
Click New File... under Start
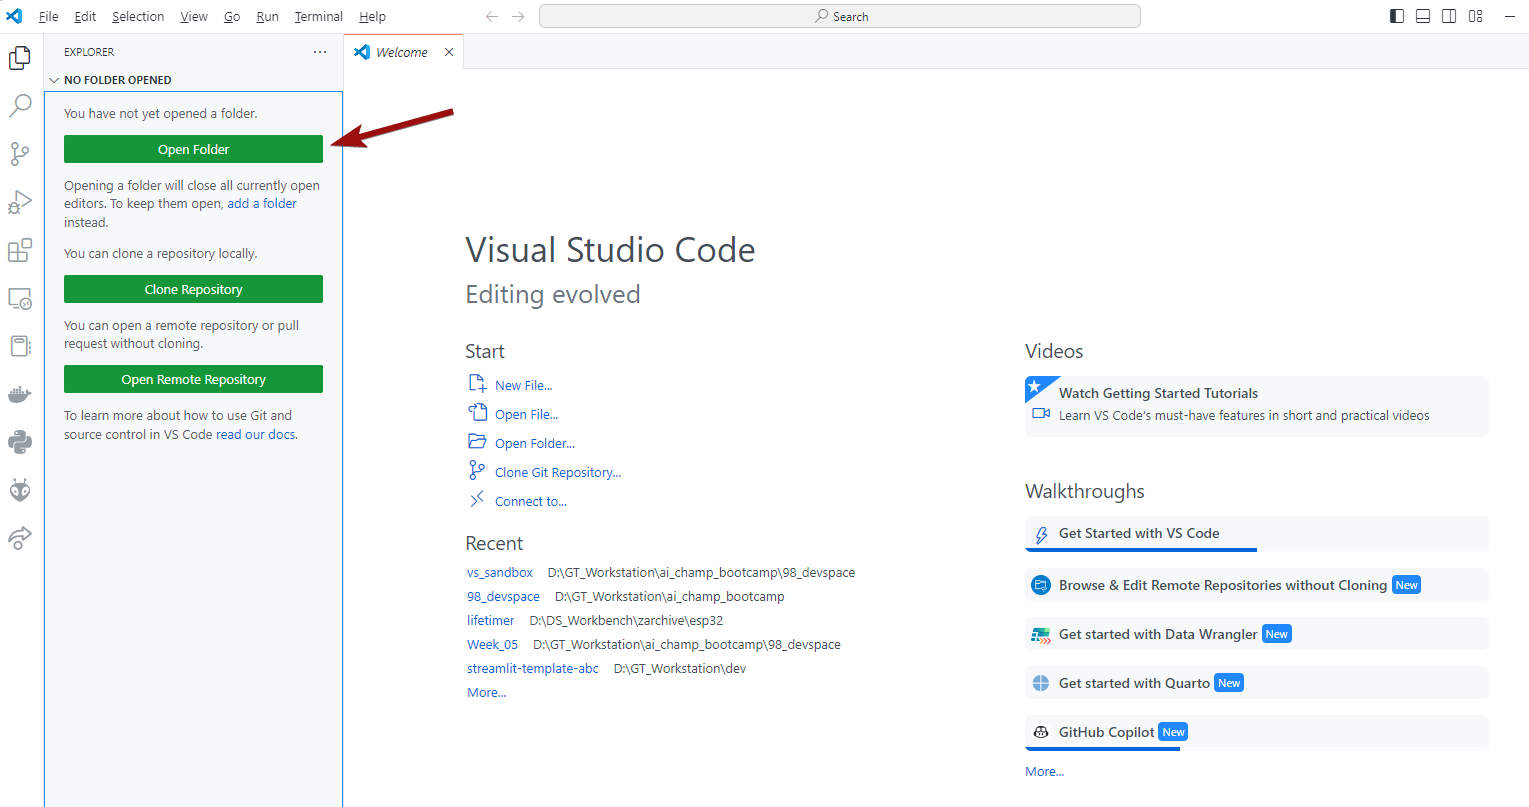[523, 385]
